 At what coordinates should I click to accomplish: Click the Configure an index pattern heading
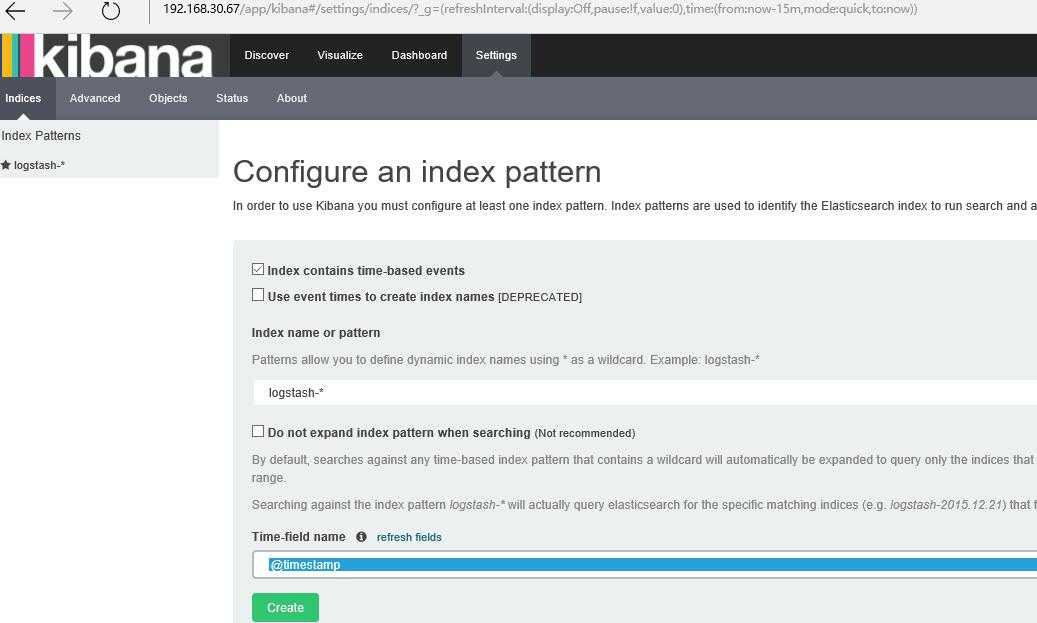click(417, 172)
